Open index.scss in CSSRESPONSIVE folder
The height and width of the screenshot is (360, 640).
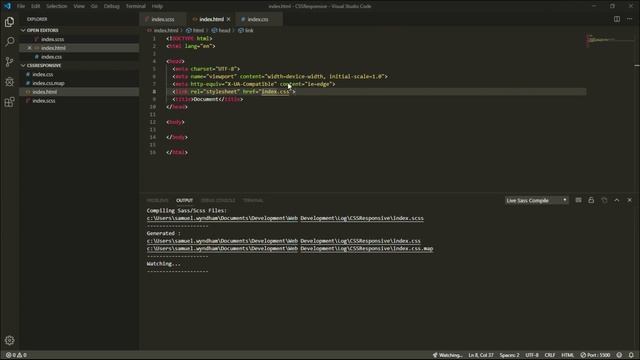[79, 100]
